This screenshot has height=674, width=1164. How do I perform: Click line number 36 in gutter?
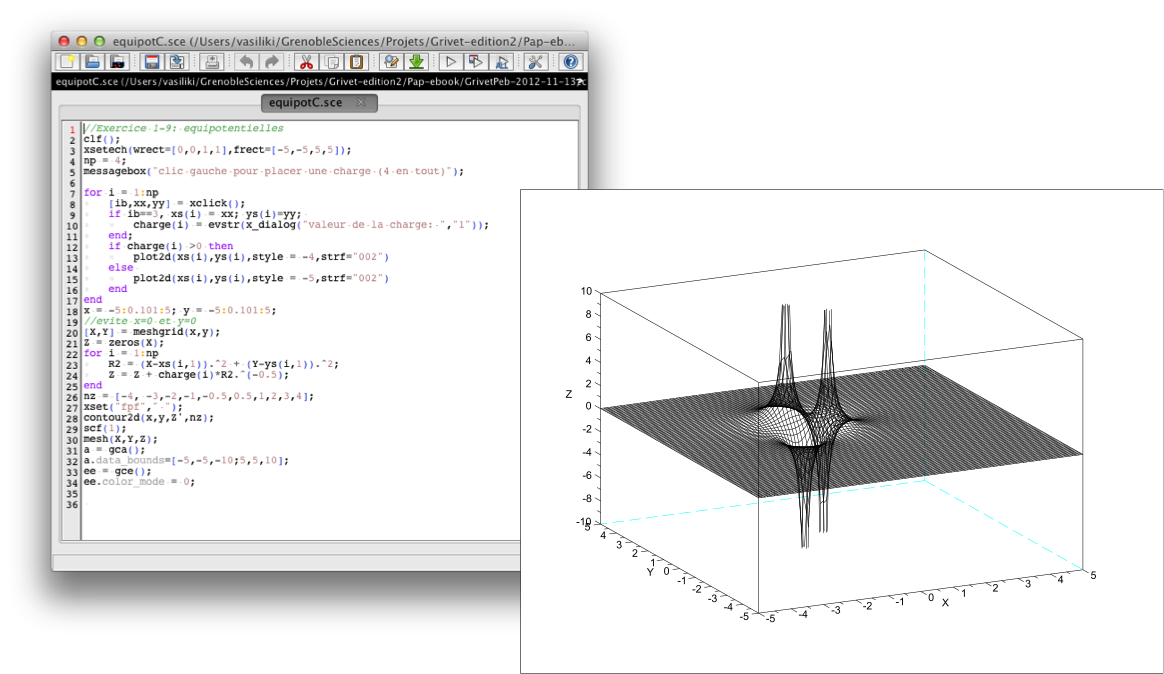(71, 505)
